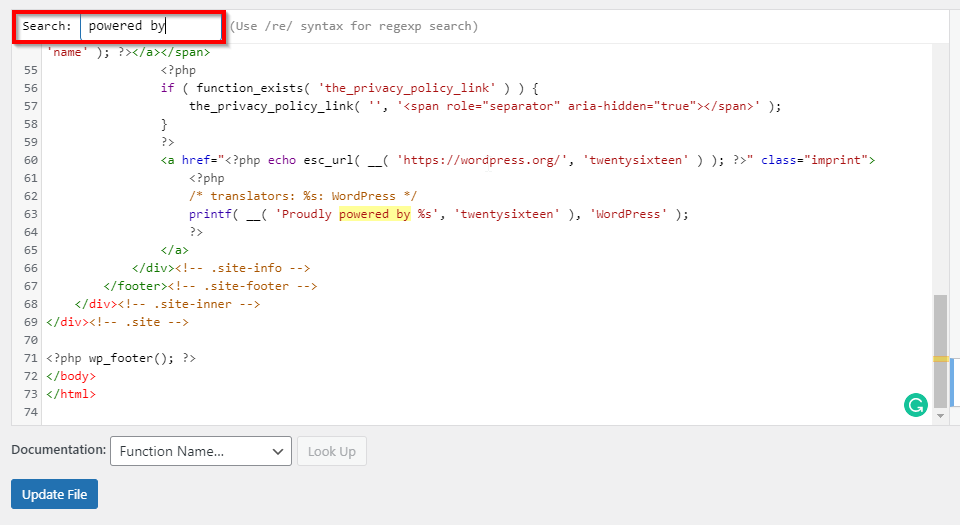960x525 pixels.
Task: Click the scrollbar down arrow
Action: (940, 416)
